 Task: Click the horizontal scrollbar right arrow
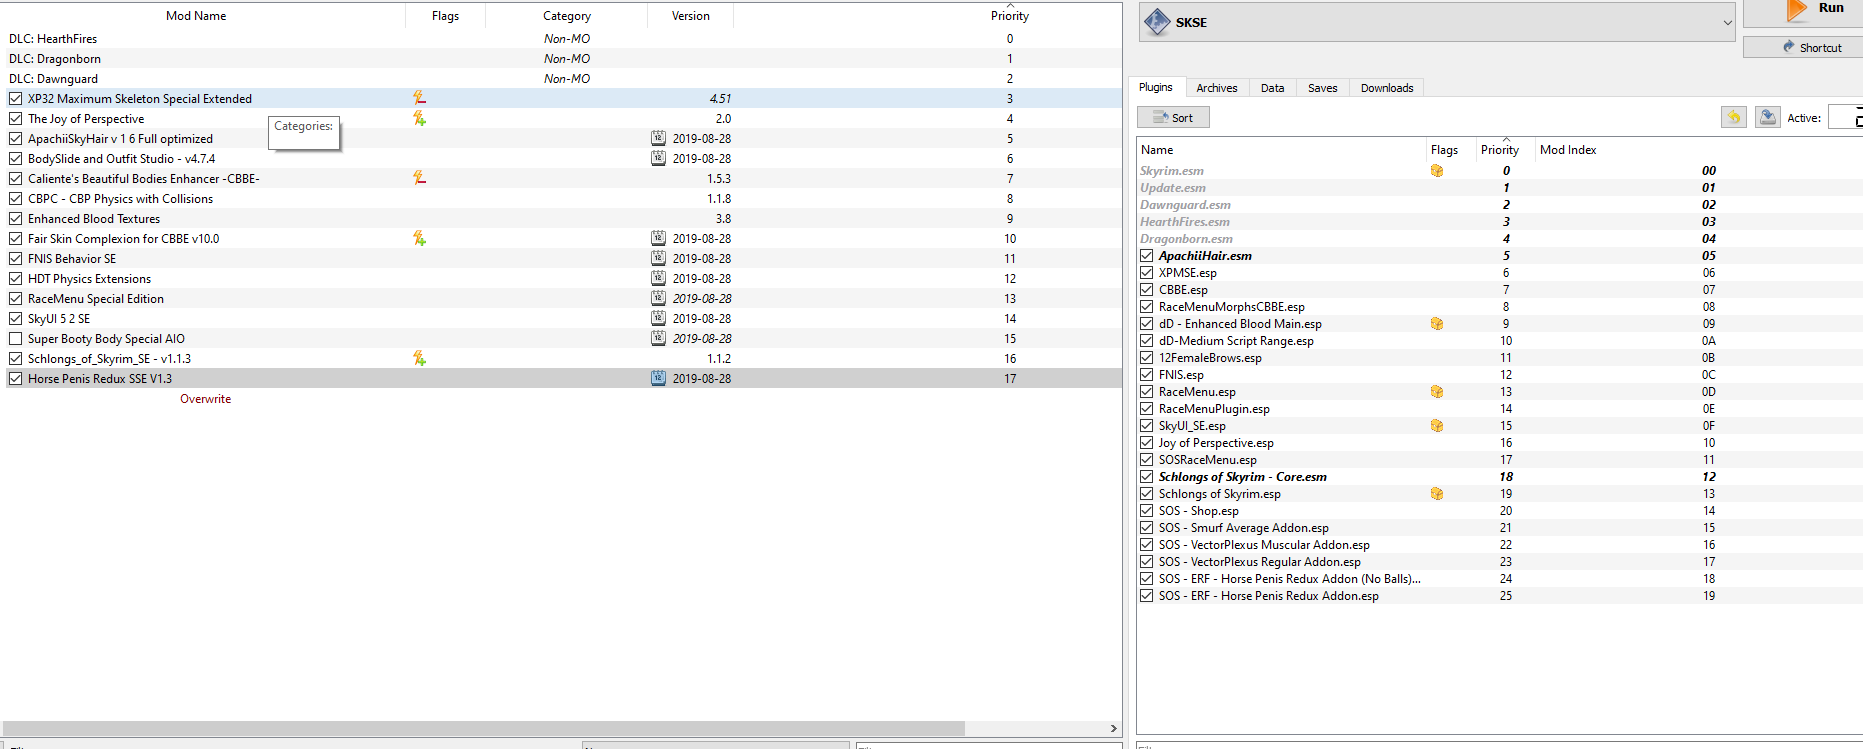1113,728
